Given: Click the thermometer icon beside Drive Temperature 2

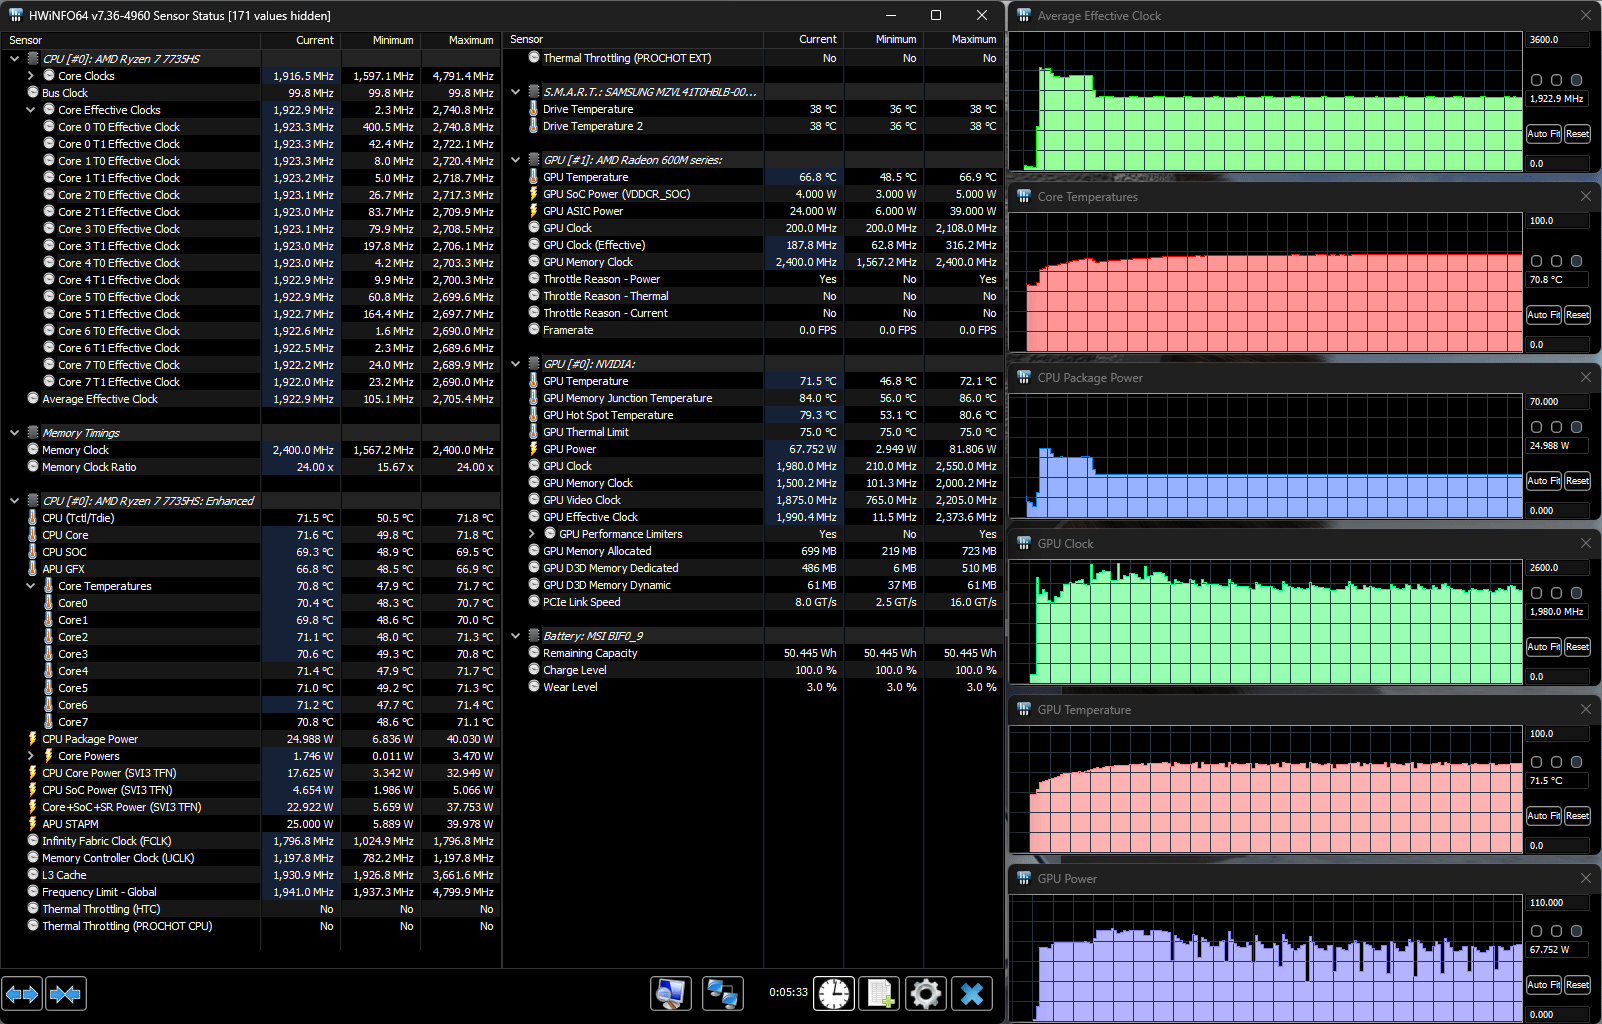Looking at the screenshot, I should pos(534,126).
